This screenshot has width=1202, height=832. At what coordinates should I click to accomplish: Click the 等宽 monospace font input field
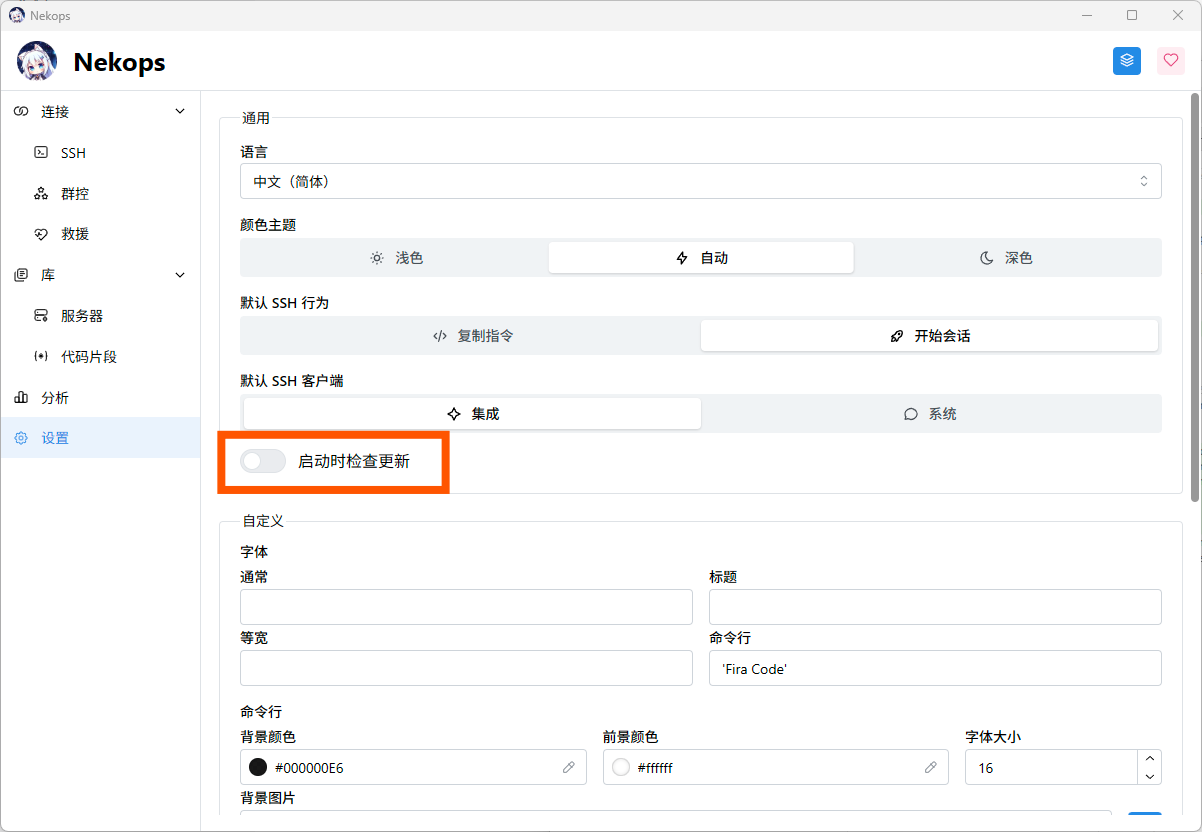466,668
